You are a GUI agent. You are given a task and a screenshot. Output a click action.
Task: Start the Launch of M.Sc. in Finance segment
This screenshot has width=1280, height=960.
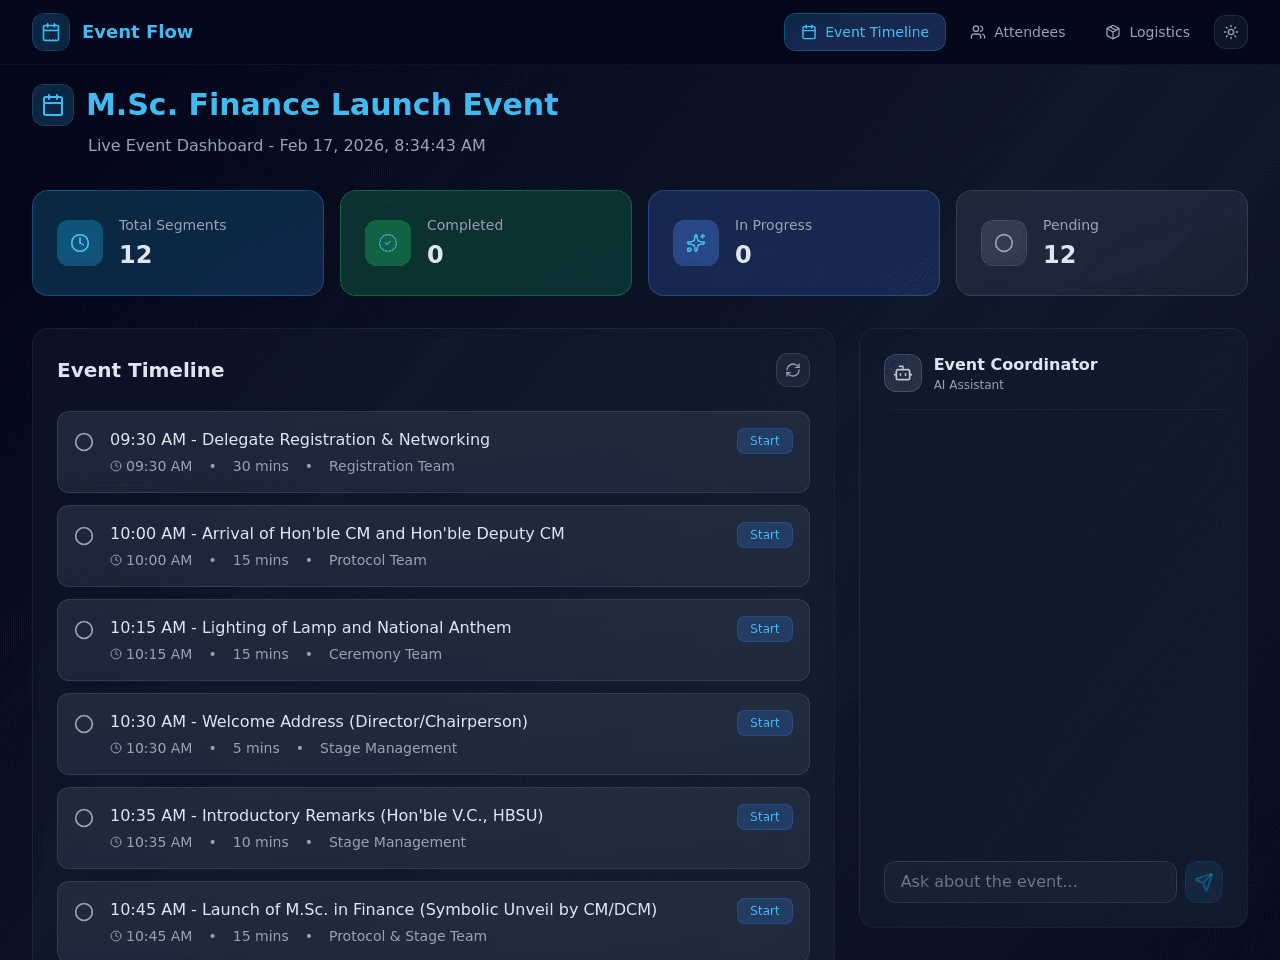pyautogui.click(x=765, y=911)
